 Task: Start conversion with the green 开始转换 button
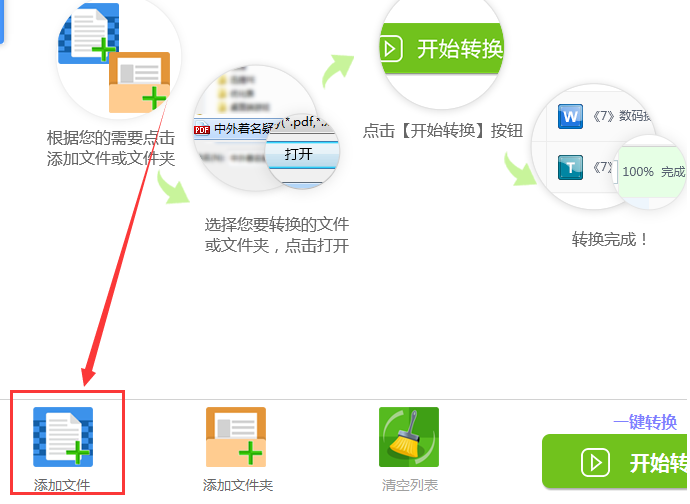[615, 461]
